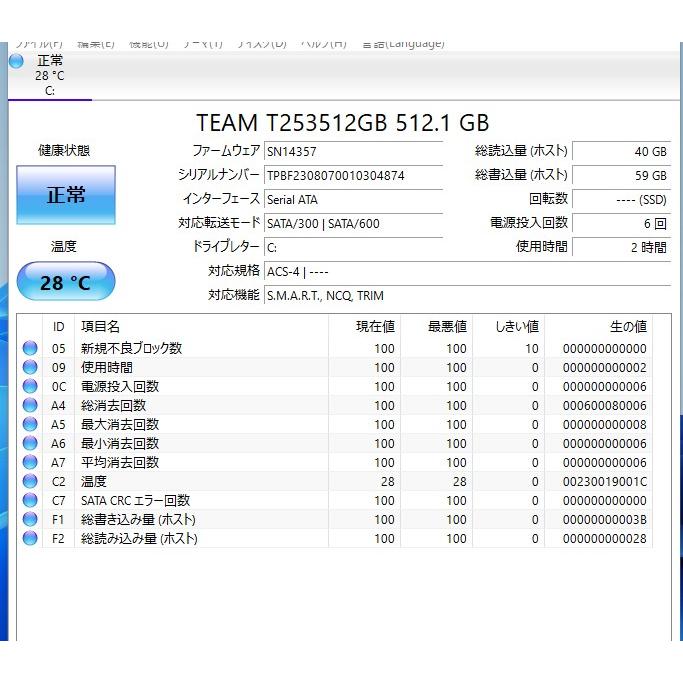Select the 最小消去回数 attribute row
The width and height of the screenshot is (683, 683).
[335, 443]
